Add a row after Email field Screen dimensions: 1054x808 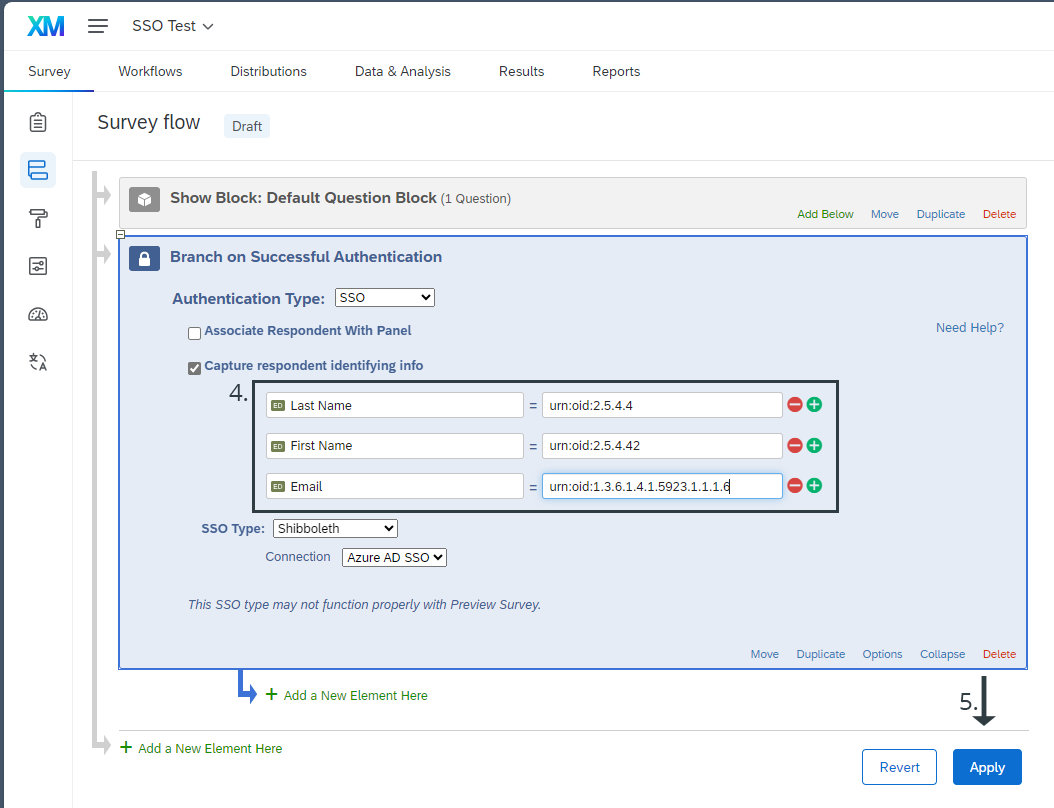pyautogui.click(x=814, y=486)
